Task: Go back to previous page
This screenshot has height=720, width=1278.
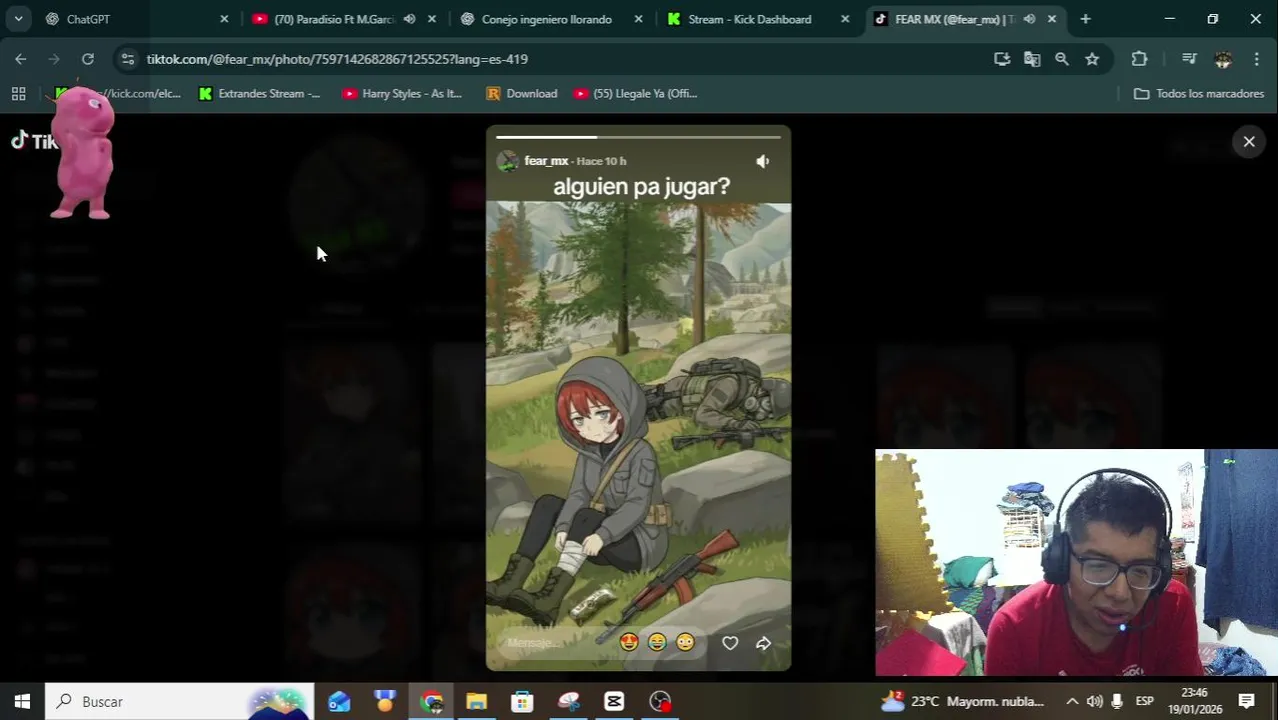Action: tap(21, 59)
